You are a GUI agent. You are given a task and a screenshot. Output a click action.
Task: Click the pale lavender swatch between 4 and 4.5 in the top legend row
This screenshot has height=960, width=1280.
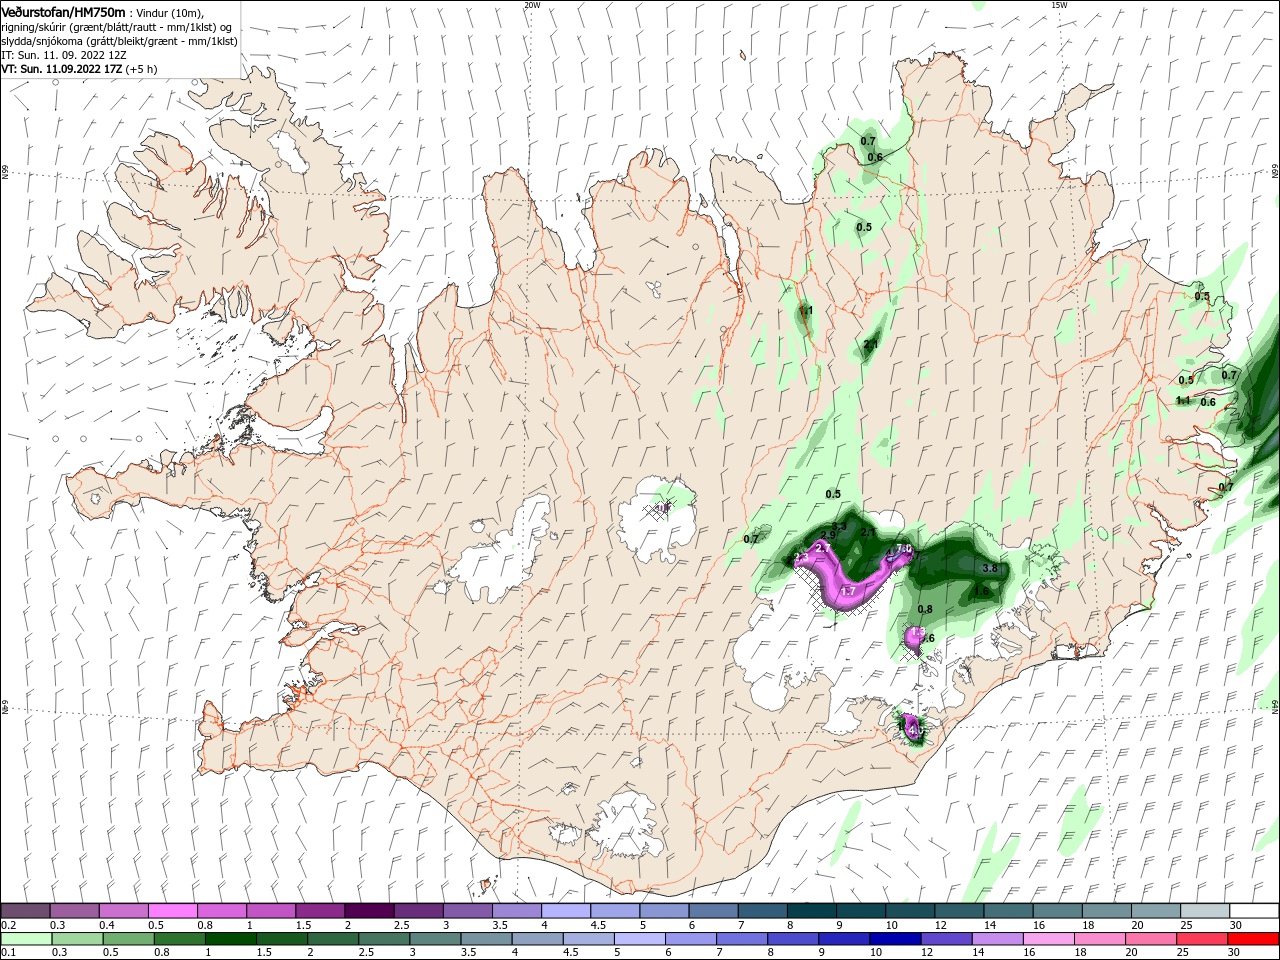(x=566, y=911)
